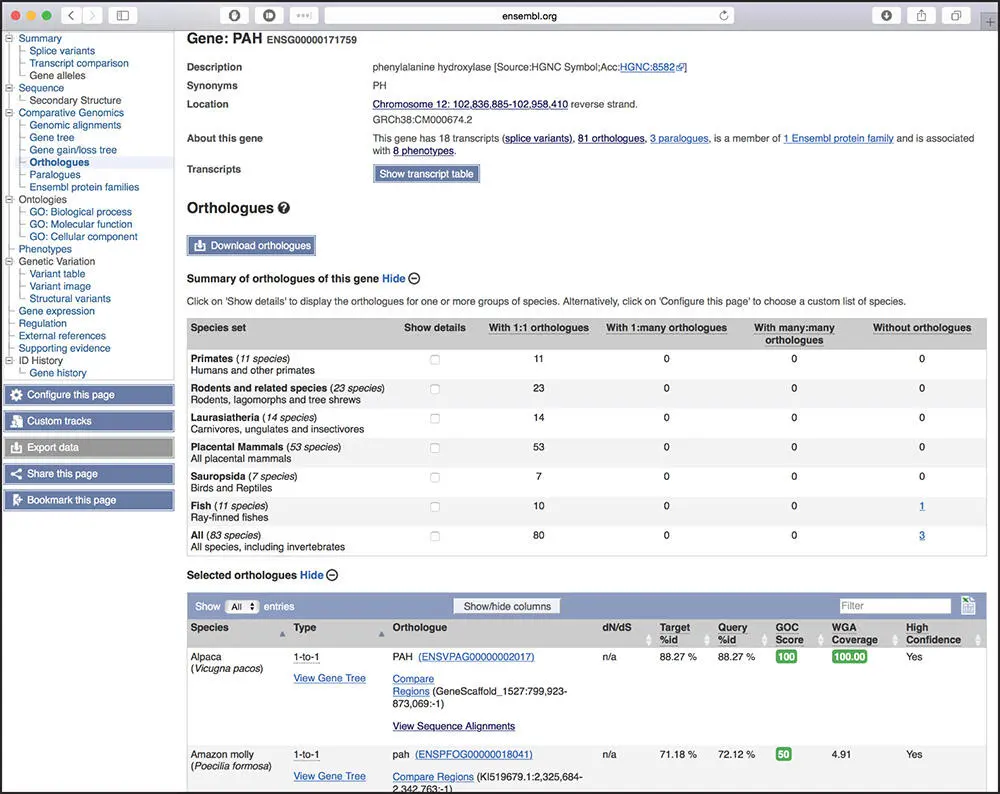Toggle the Safari sidebar icon
Screen dimensions: 1000x794
click(122, 16)
